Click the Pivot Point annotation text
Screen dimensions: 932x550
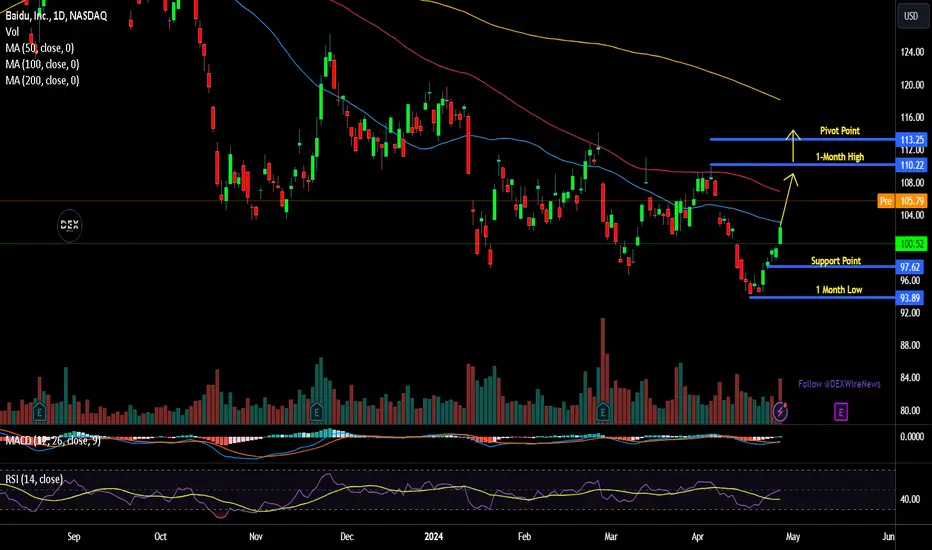point(840,130)
